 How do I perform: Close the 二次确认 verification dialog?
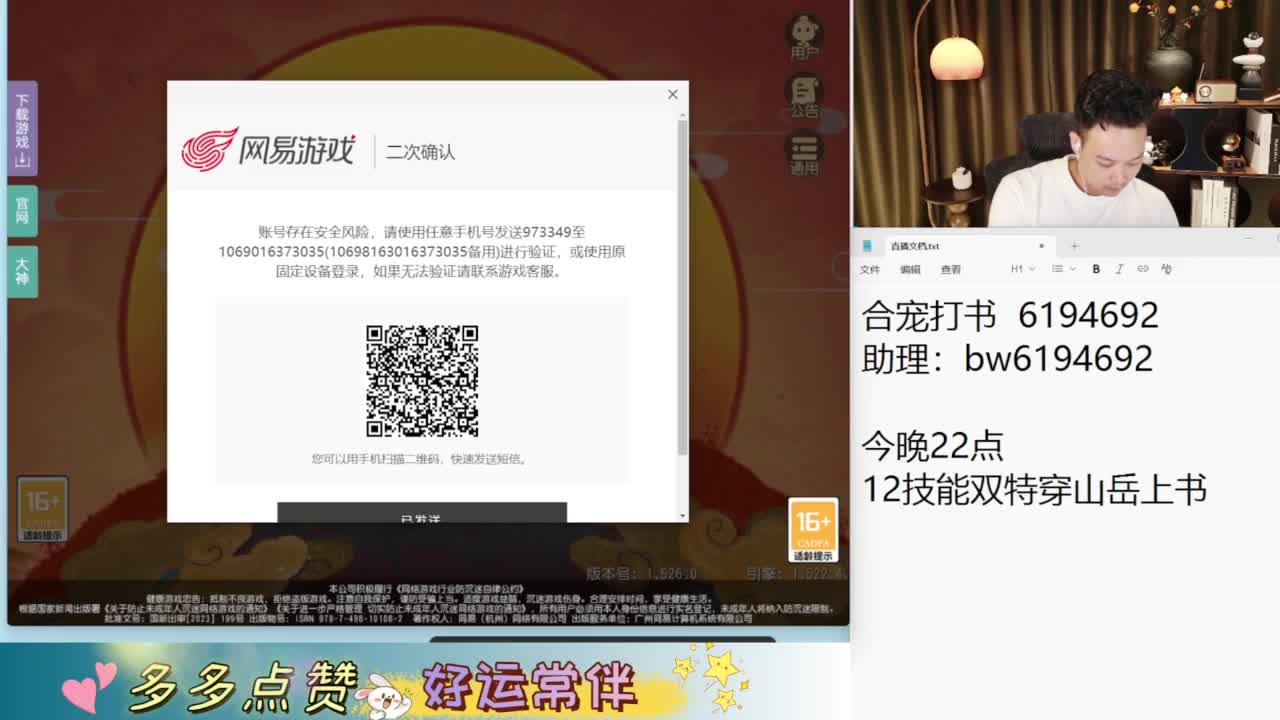coord(672,94)
